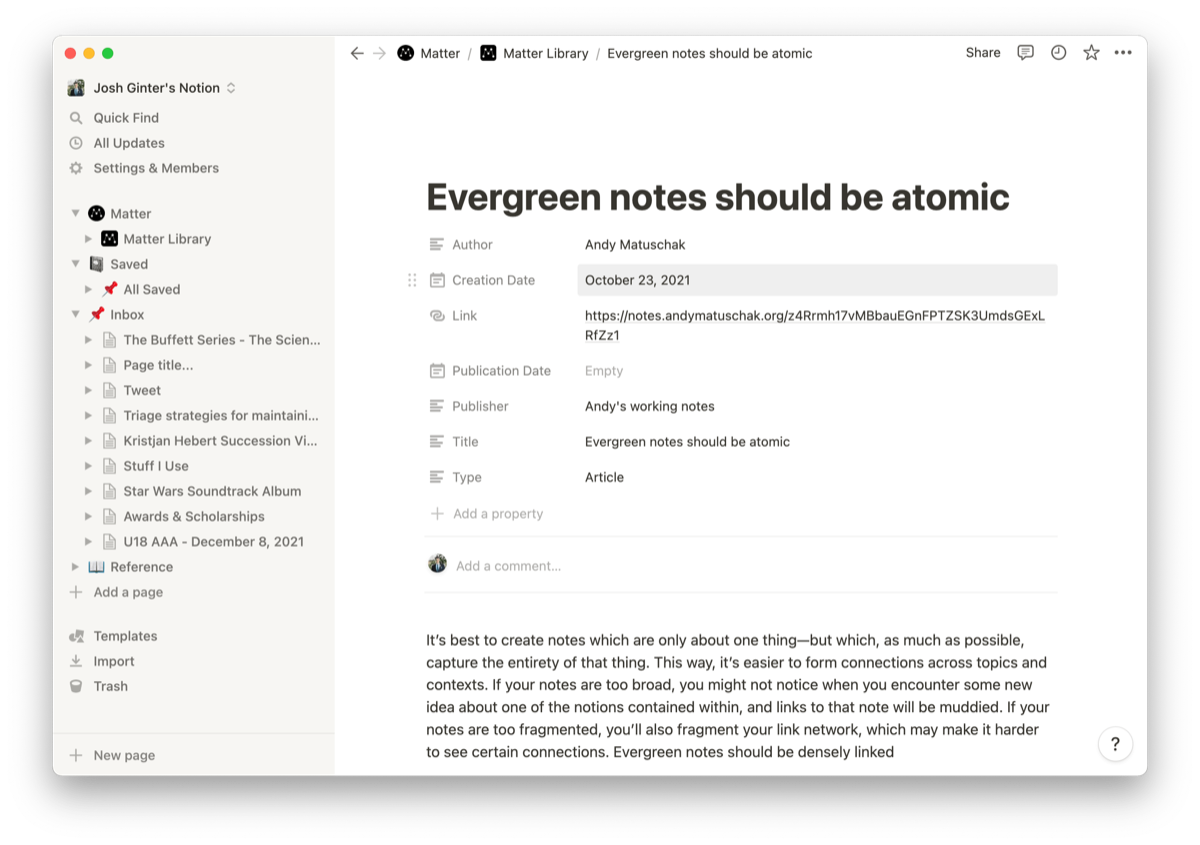Click the drag handle beside Creation Date
This screenshot has height=845, width=1200.
point(412,280)
